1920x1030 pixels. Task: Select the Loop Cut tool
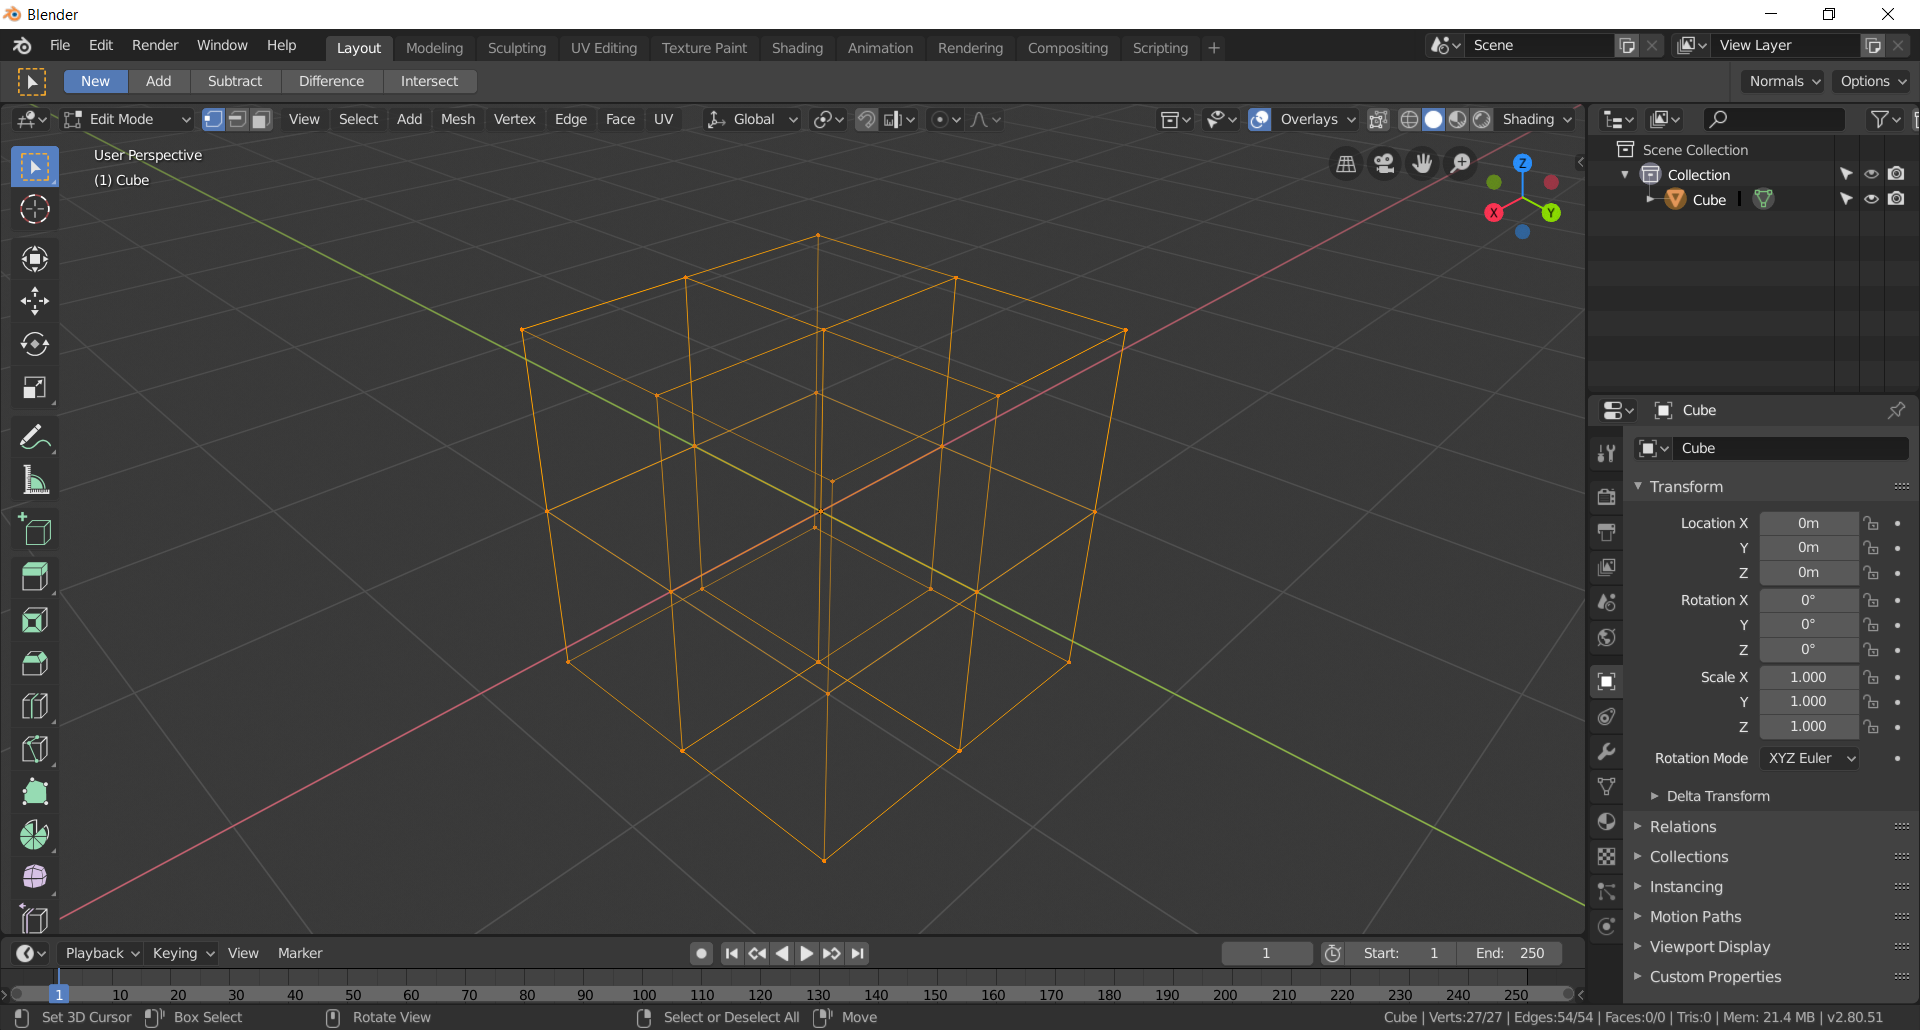35,706
